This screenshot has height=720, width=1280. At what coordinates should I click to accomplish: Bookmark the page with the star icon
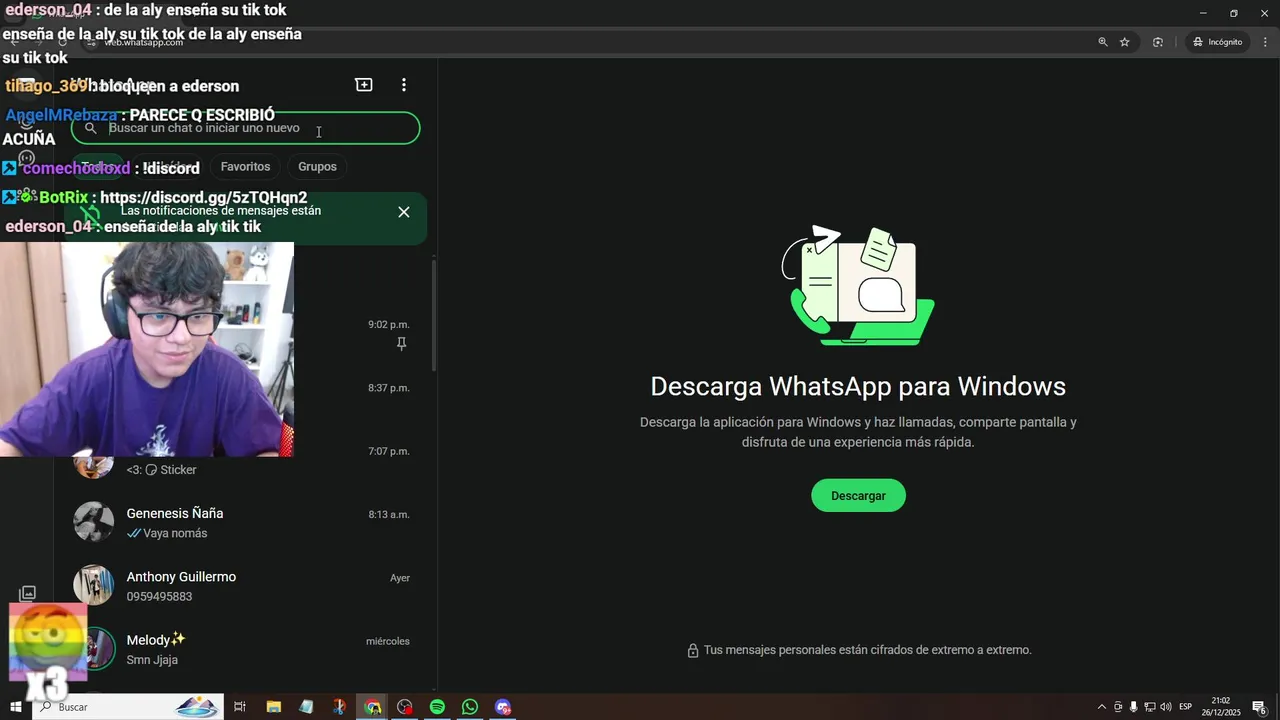point(1125,42)
